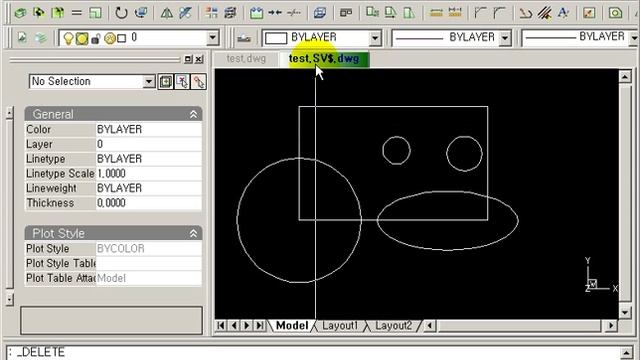Screen dimensions: 640x360
Task: Click the Quick Select icon in properties panel
Action: (199, 82)
